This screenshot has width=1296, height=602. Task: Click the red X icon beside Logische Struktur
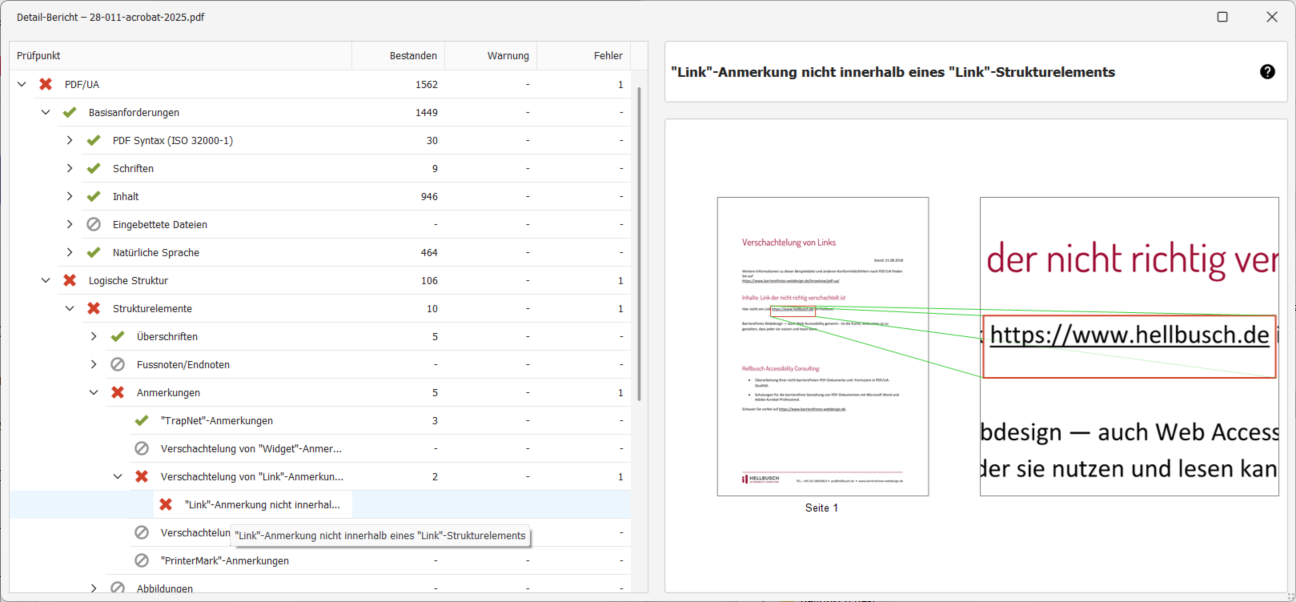tap(69, 280)
